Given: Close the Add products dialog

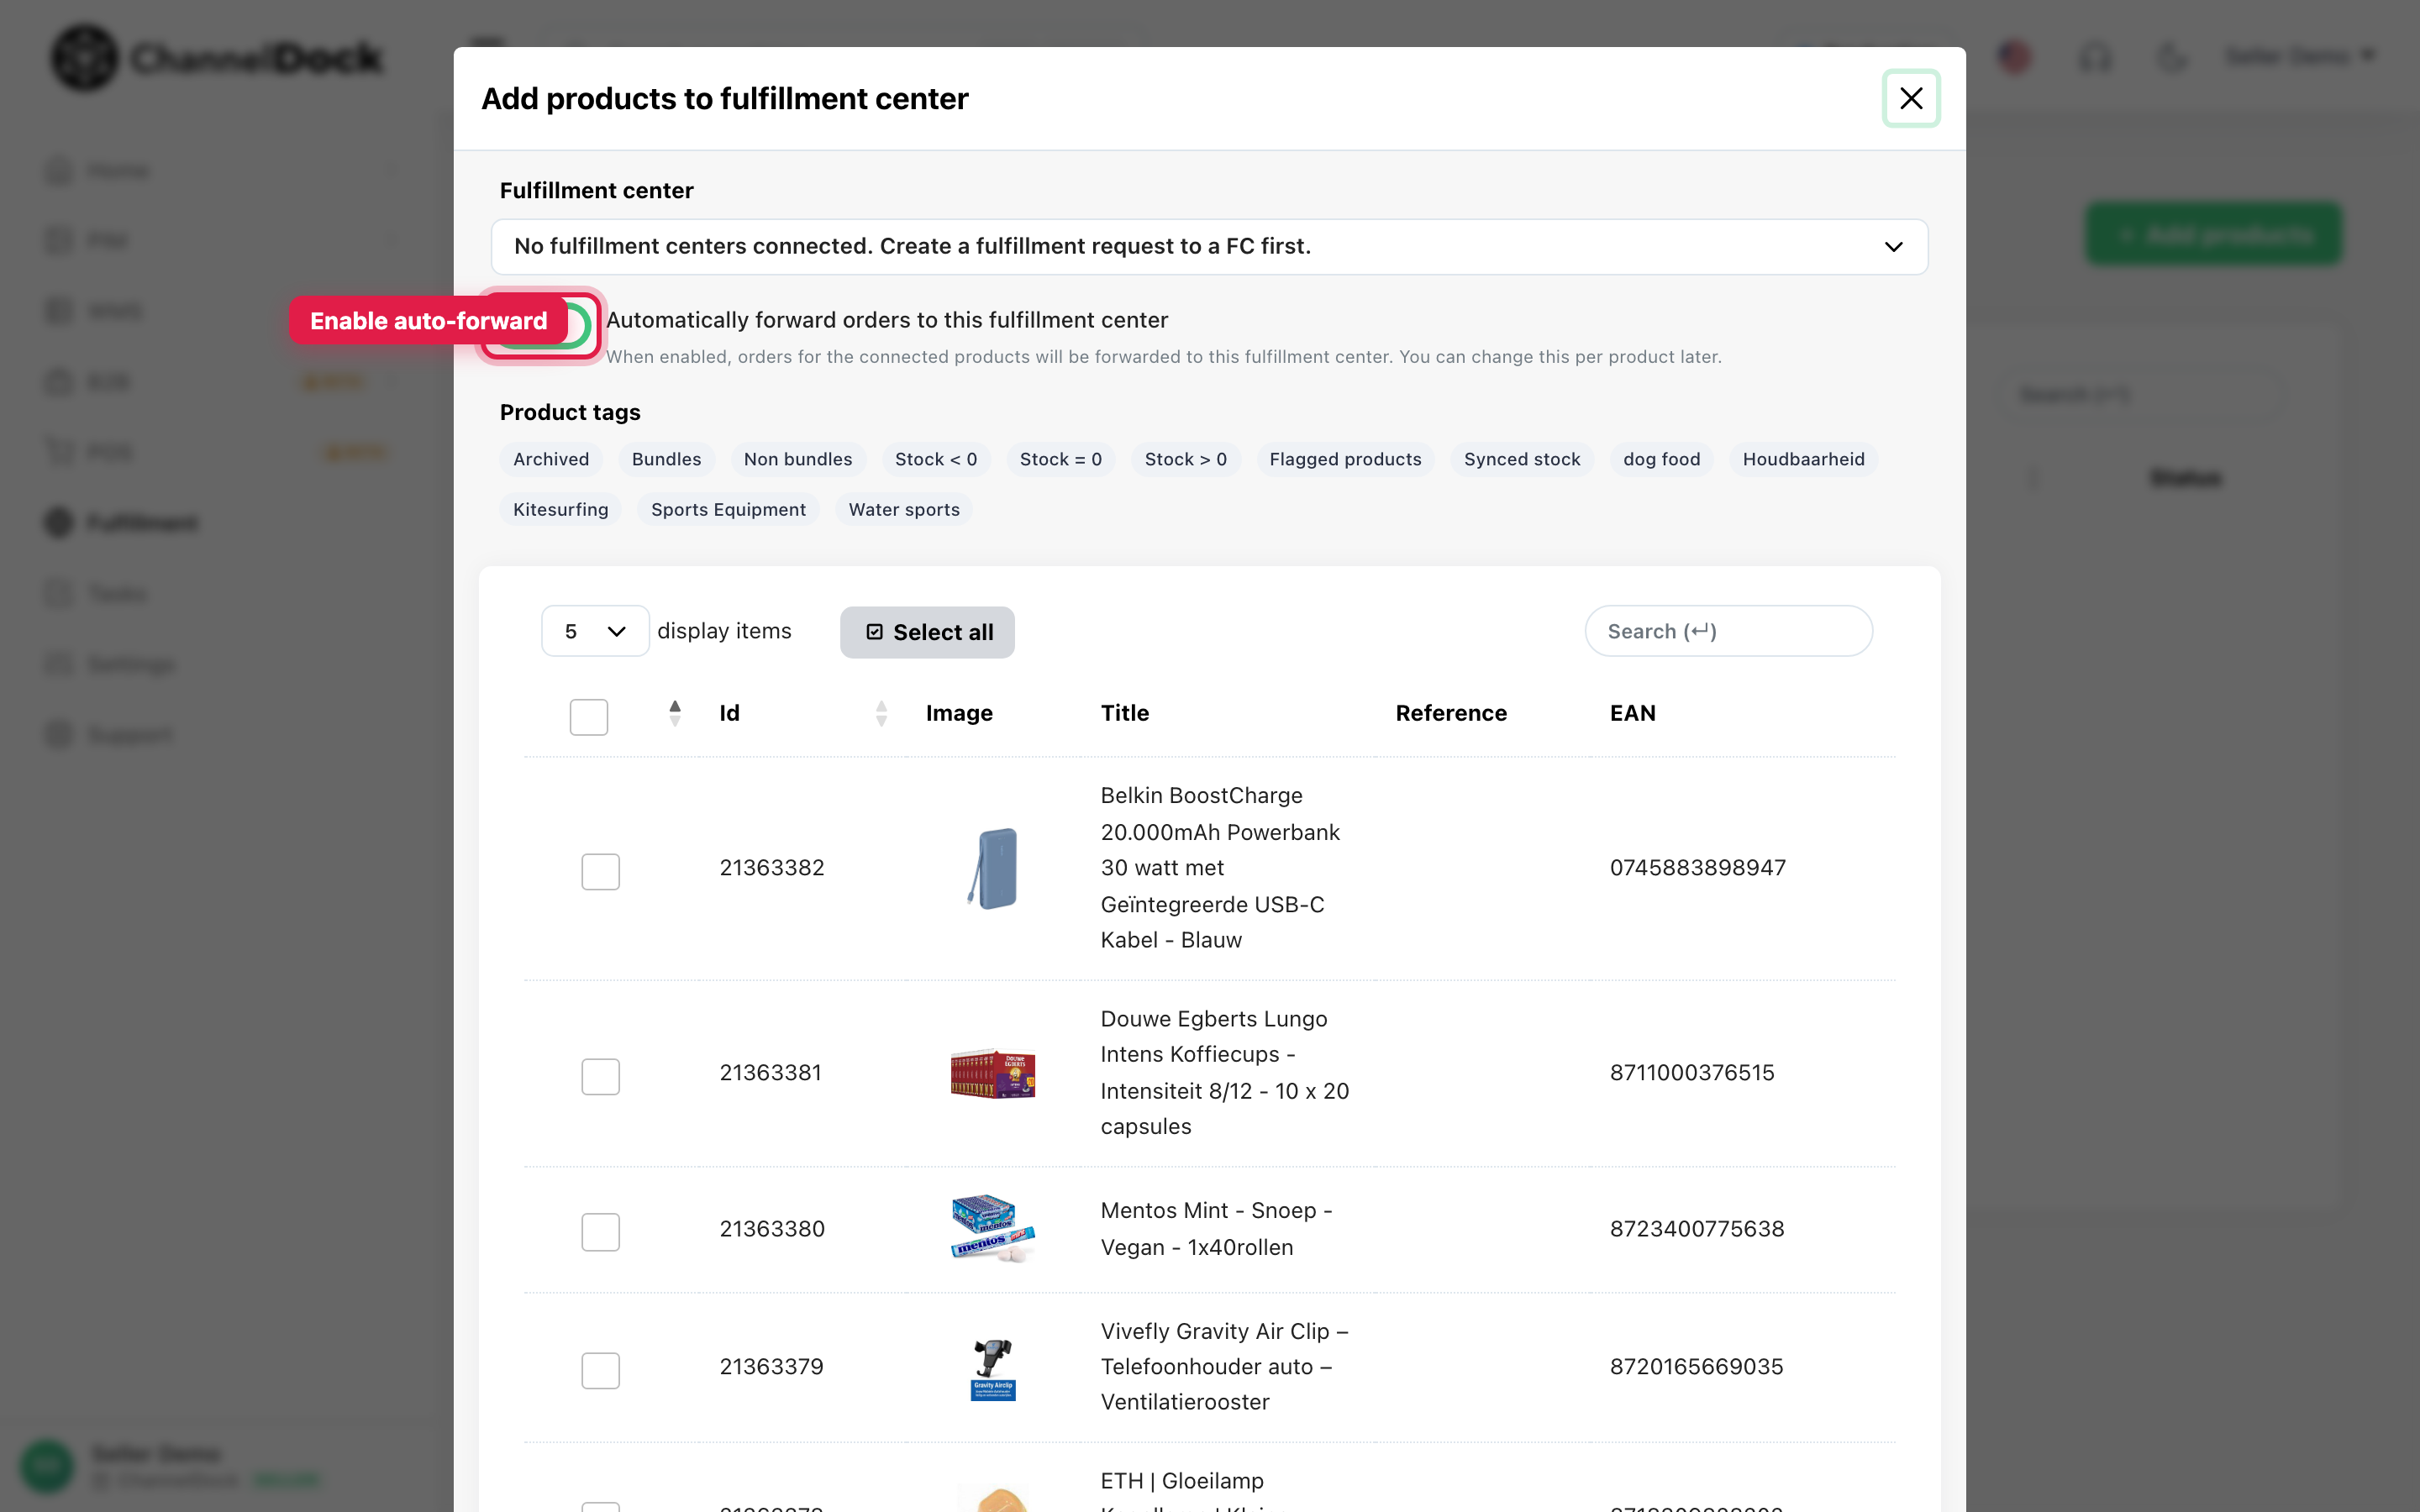Looking at the screenshot, I should [1910, 98].
